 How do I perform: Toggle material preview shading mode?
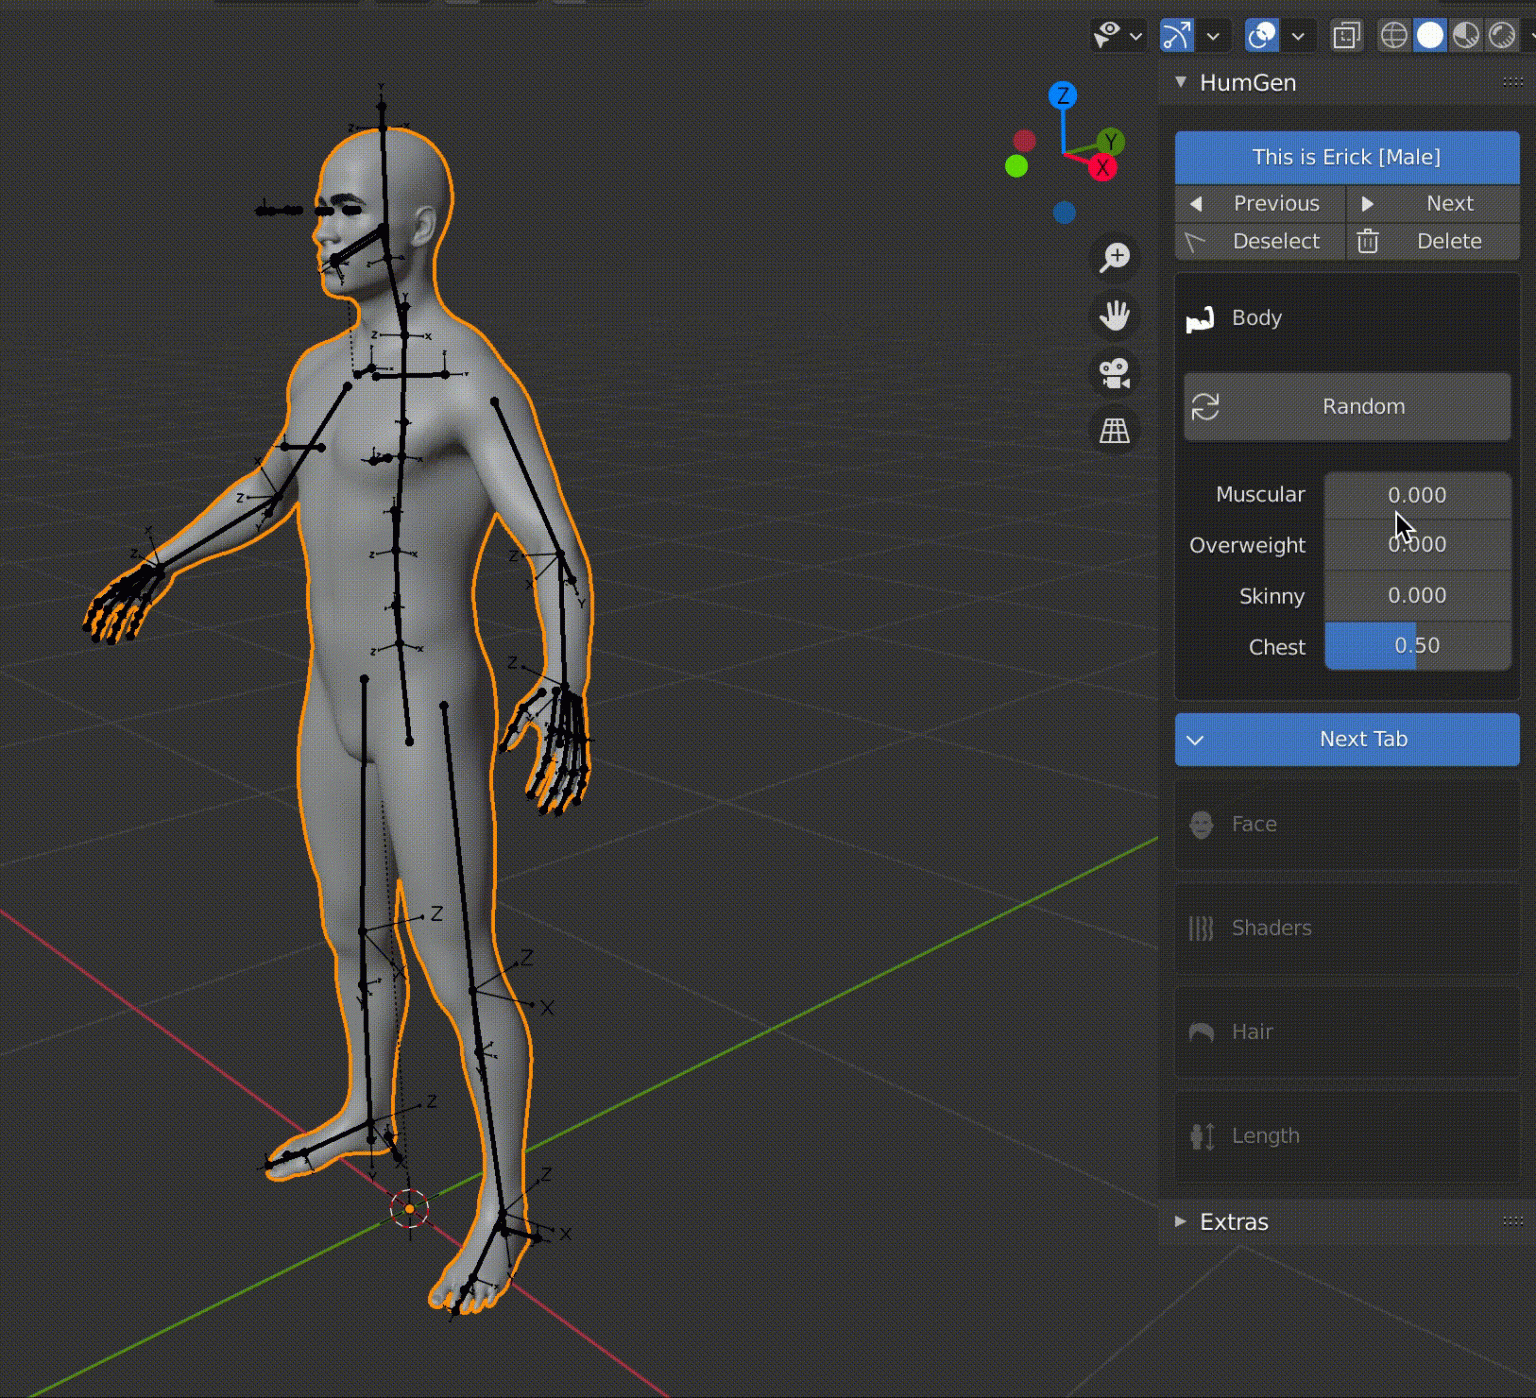(x=1464, y=34)
